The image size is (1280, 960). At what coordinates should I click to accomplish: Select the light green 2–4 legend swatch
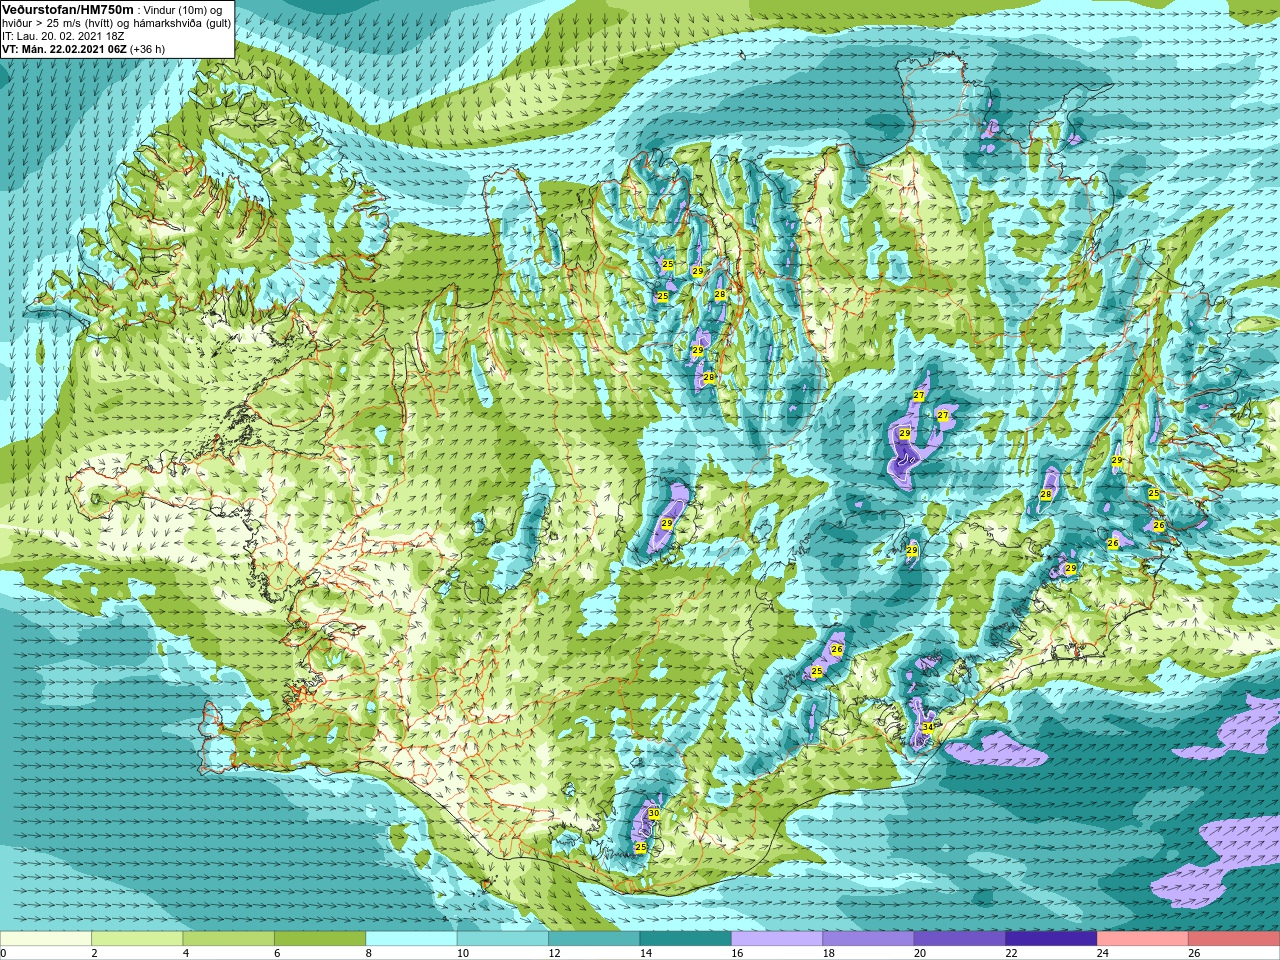[137, 939]
